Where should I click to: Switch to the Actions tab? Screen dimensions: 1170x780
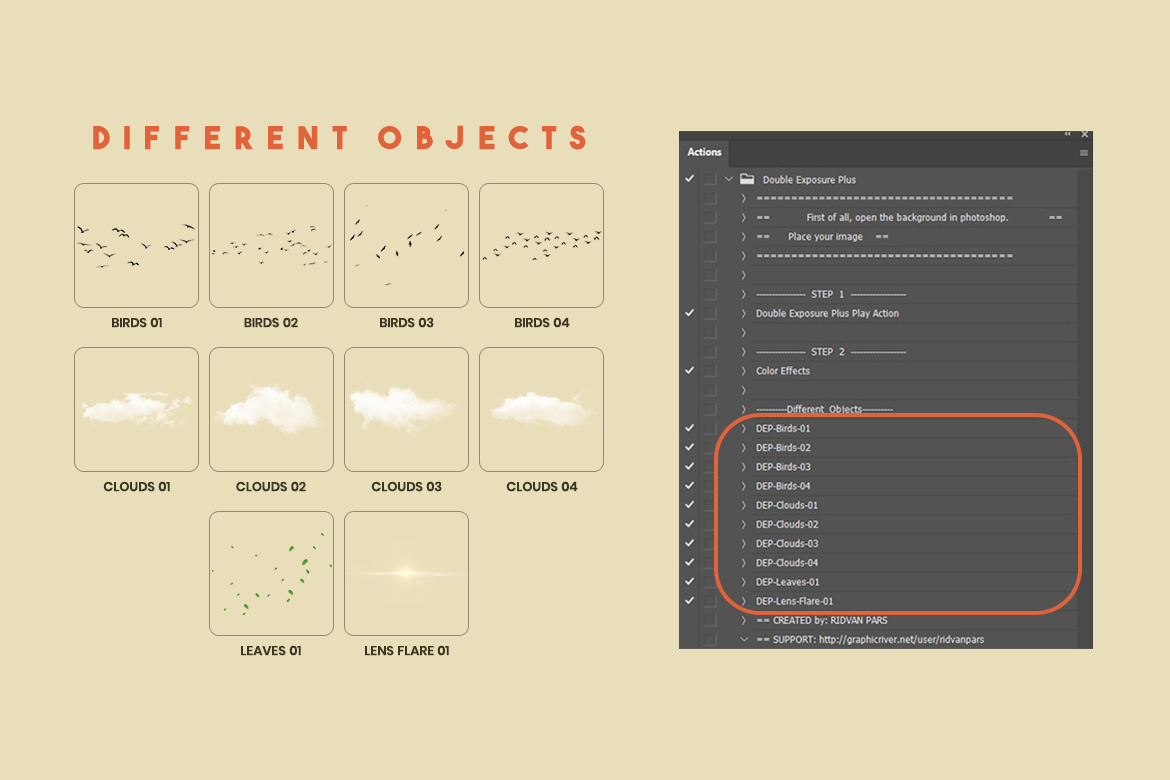704,152
